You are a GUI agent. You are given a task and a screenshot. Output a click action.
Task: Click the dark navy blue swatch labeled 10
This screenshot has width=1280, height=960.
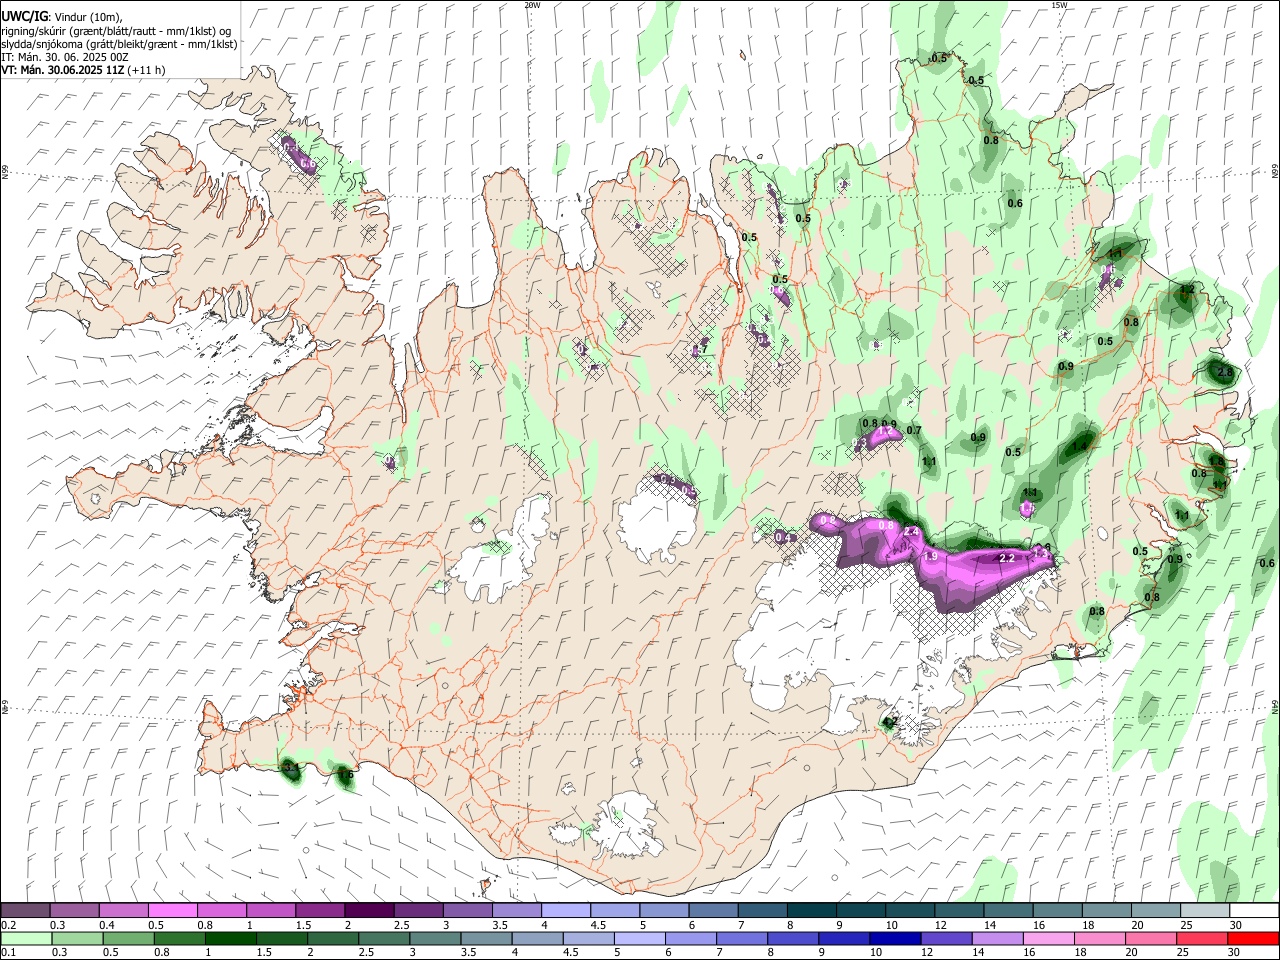click(x=893, y=938)
